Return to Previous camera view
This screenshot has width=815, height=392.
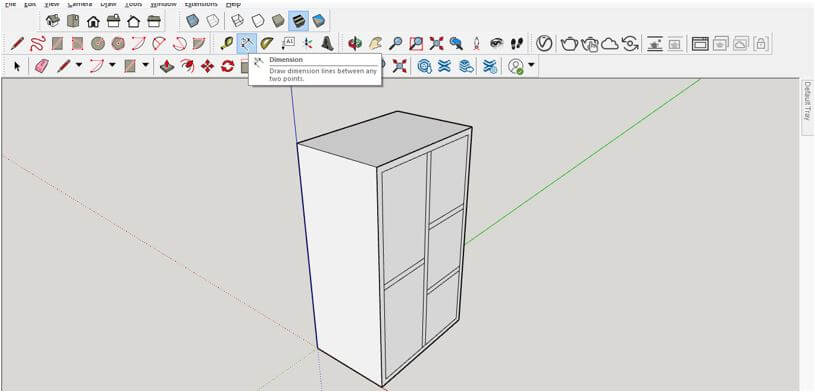[456, 44]
